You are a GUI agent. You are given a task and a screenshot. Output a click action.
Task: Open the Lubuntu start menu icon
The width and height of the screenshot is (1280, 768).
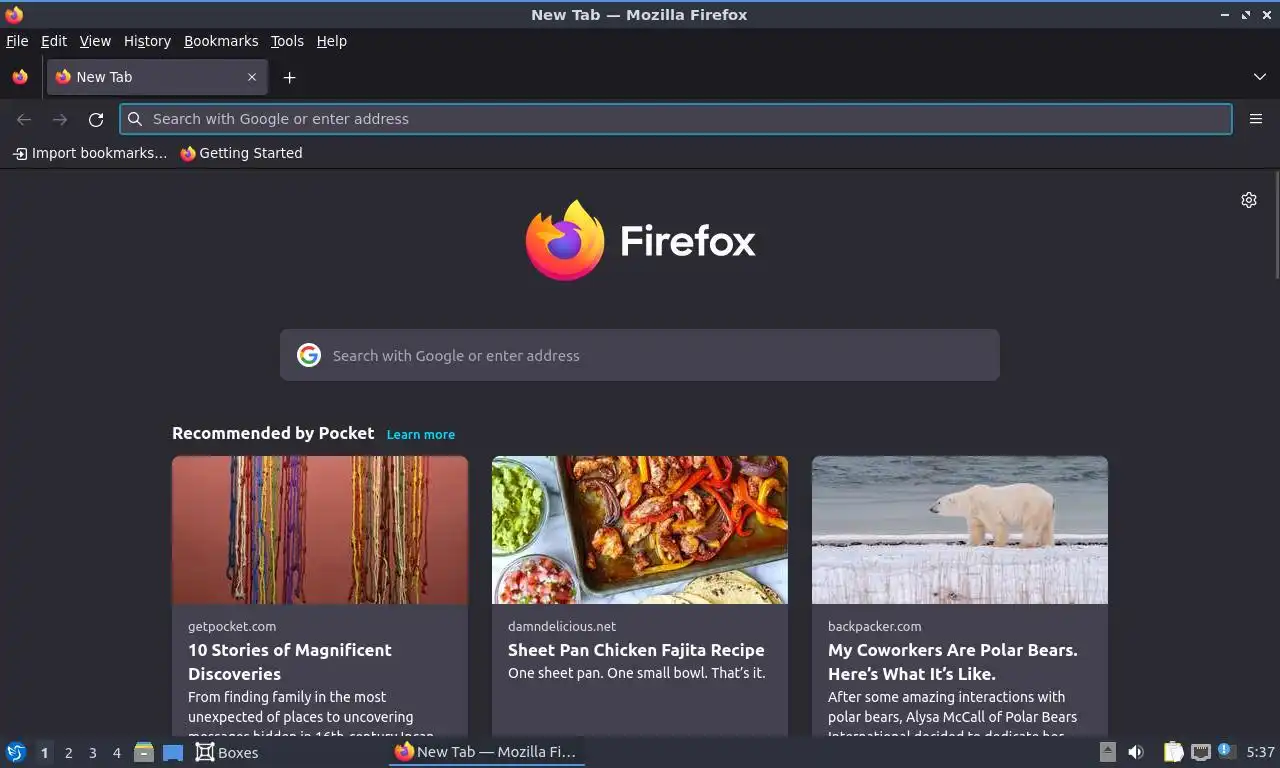click(16, 752)
